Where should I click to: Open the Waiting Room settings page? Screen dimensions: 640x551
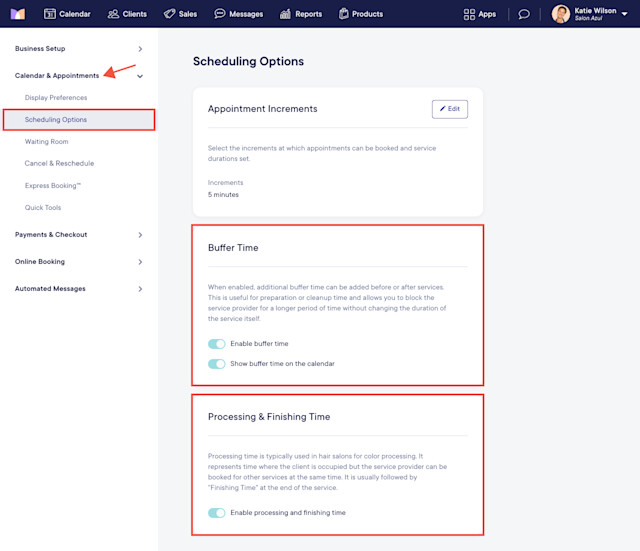coord(47,142)
